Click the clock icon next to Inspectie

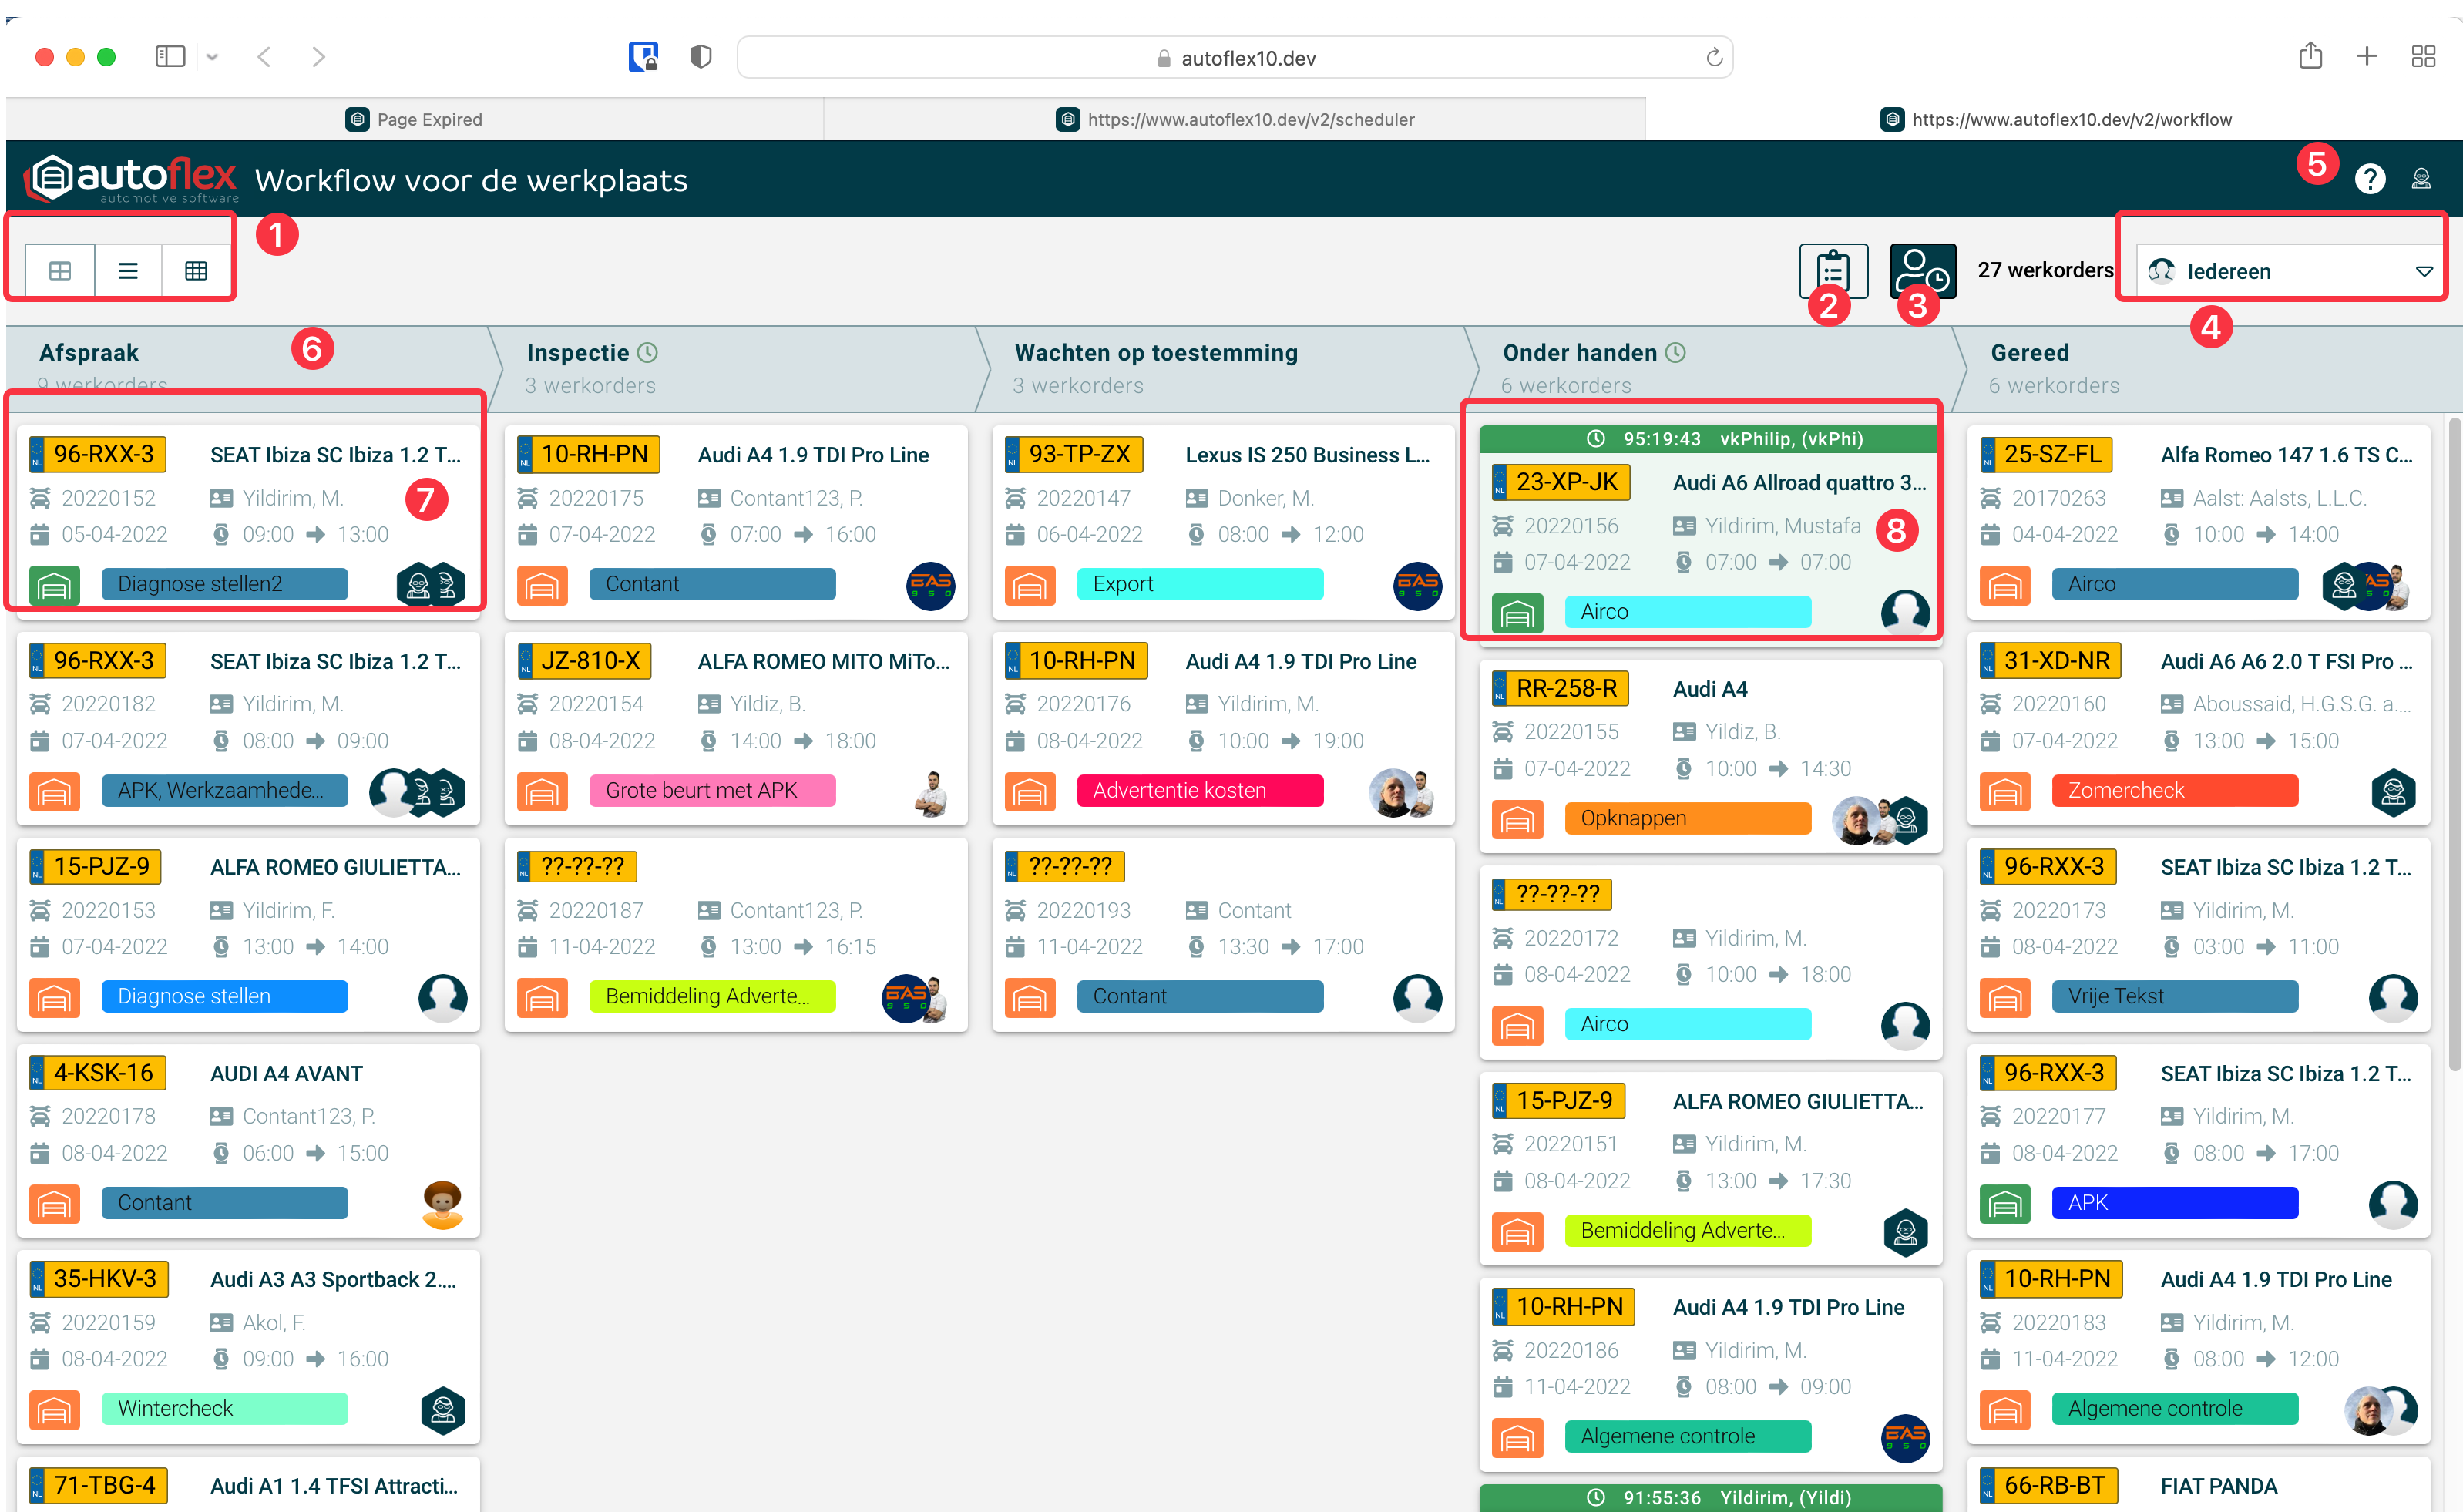click(648, 352)
